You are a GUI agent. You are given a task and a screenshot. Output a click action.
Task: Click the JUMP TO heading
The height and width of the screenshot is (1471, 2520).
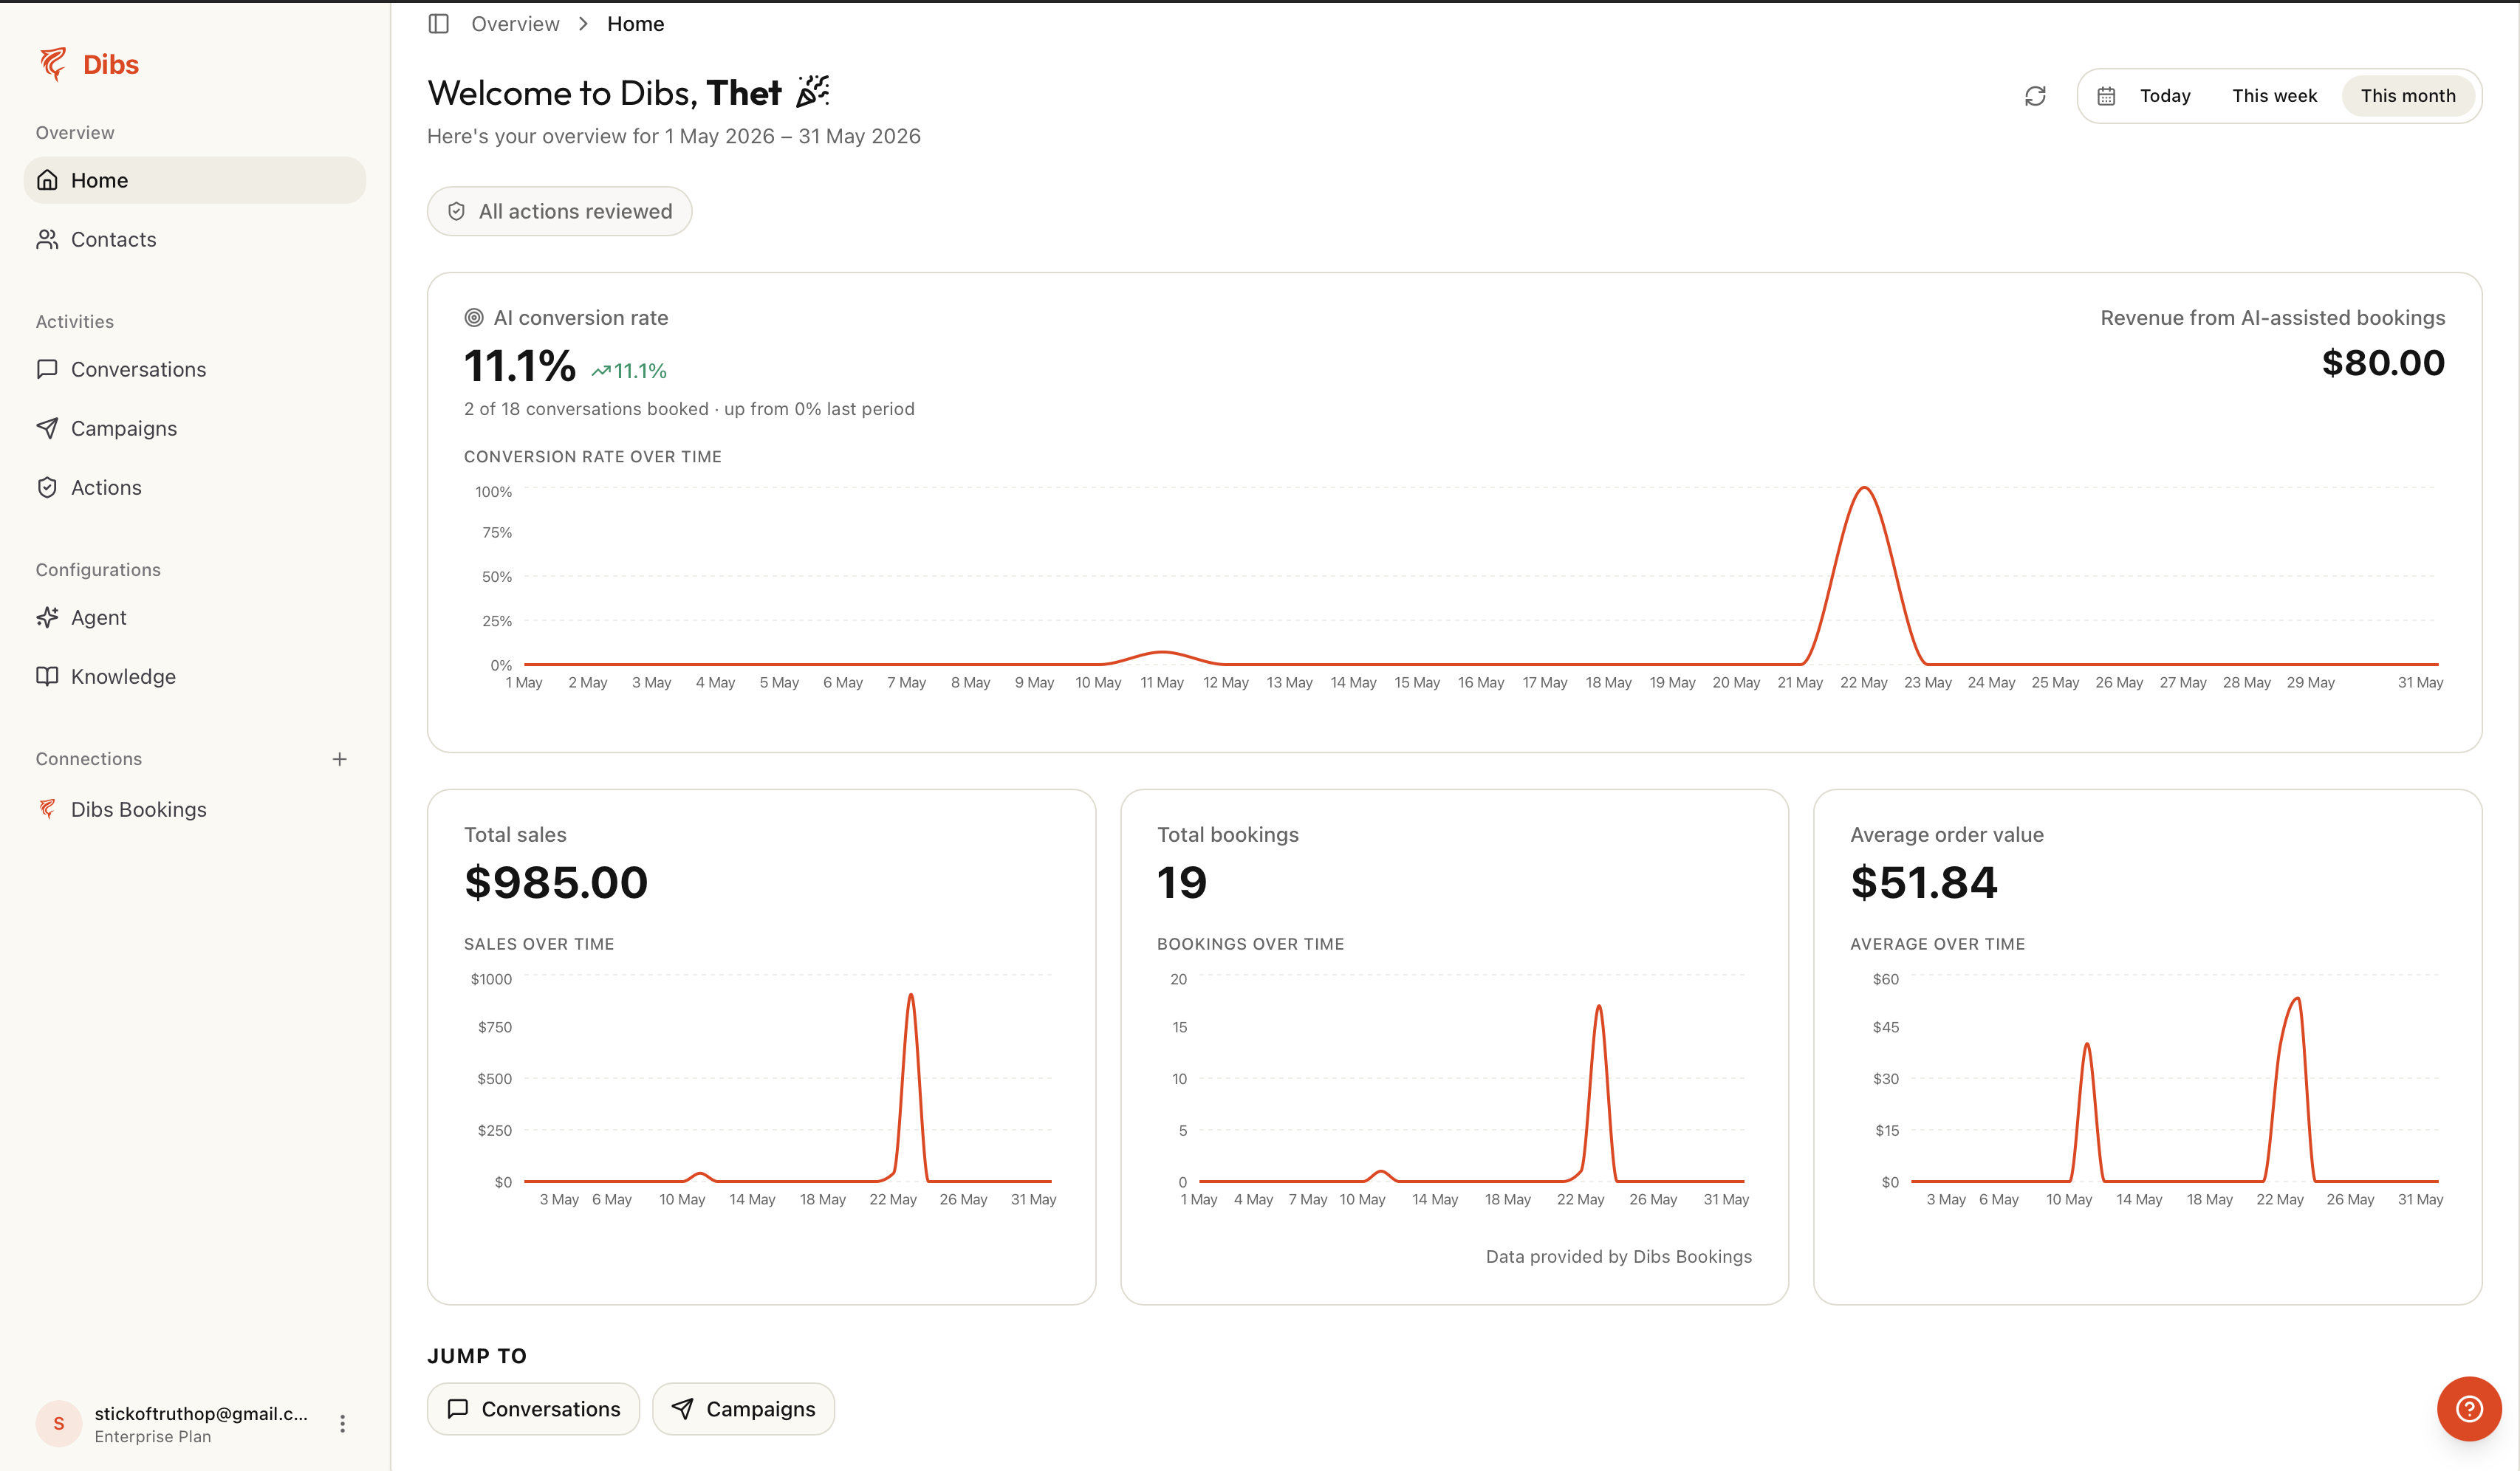click(x=477, y=1356)
